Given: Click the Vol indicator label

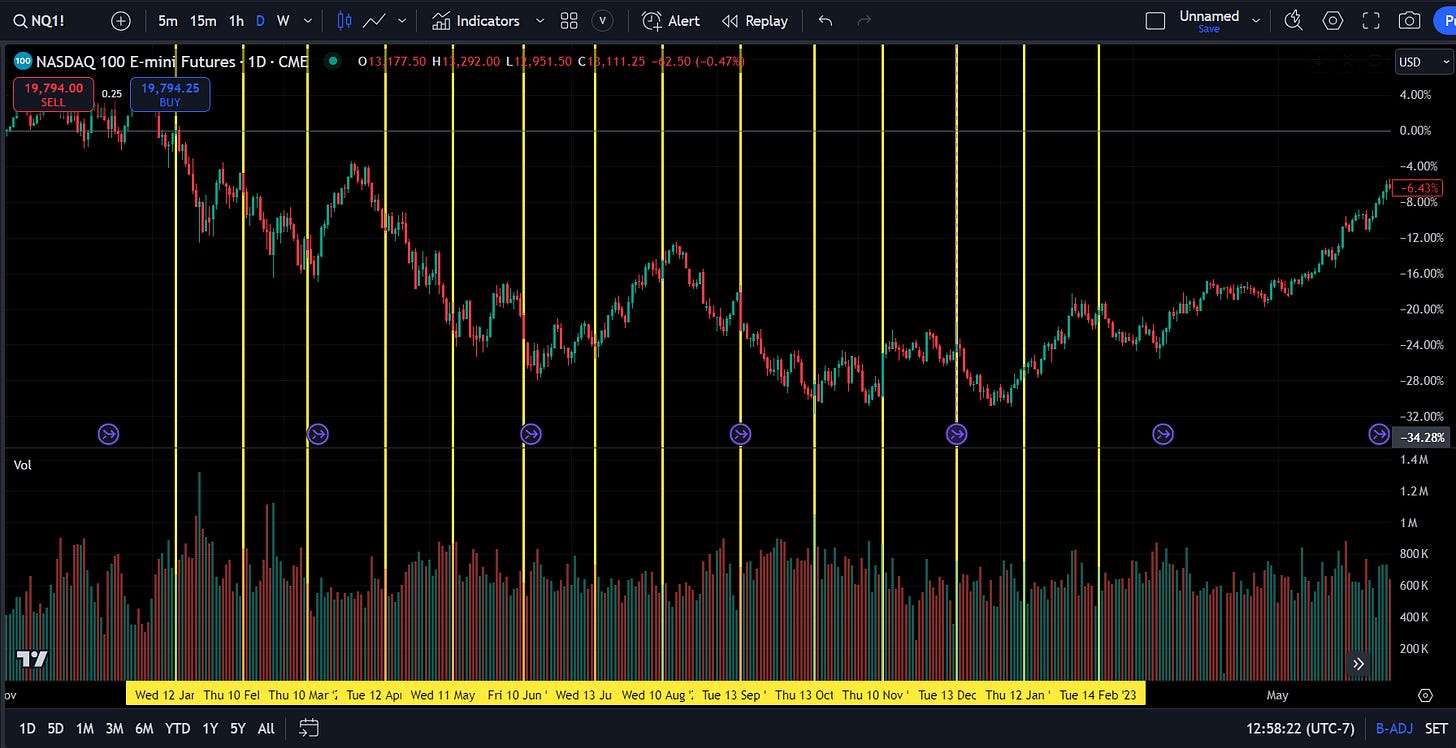Looking at the screenshot, I should [22, 465].
